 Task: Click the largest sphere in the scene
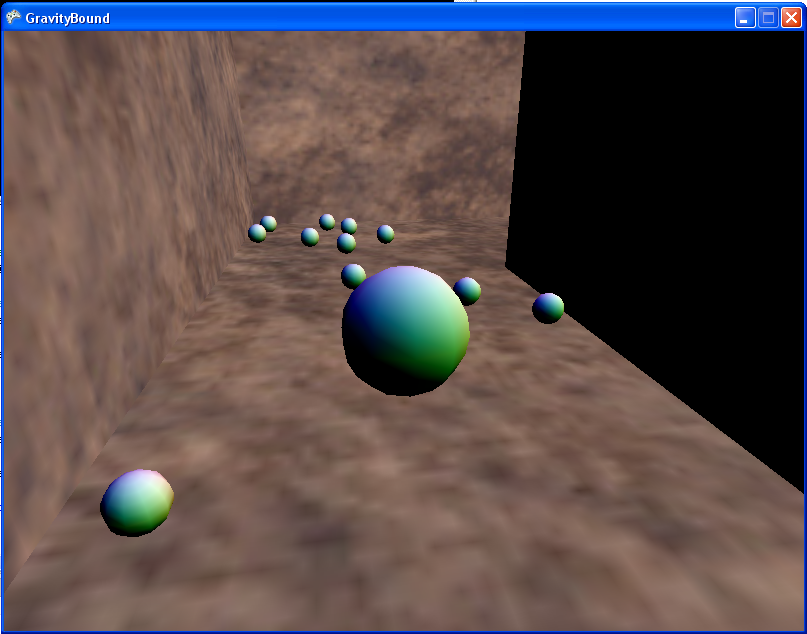tap(406, 331)
